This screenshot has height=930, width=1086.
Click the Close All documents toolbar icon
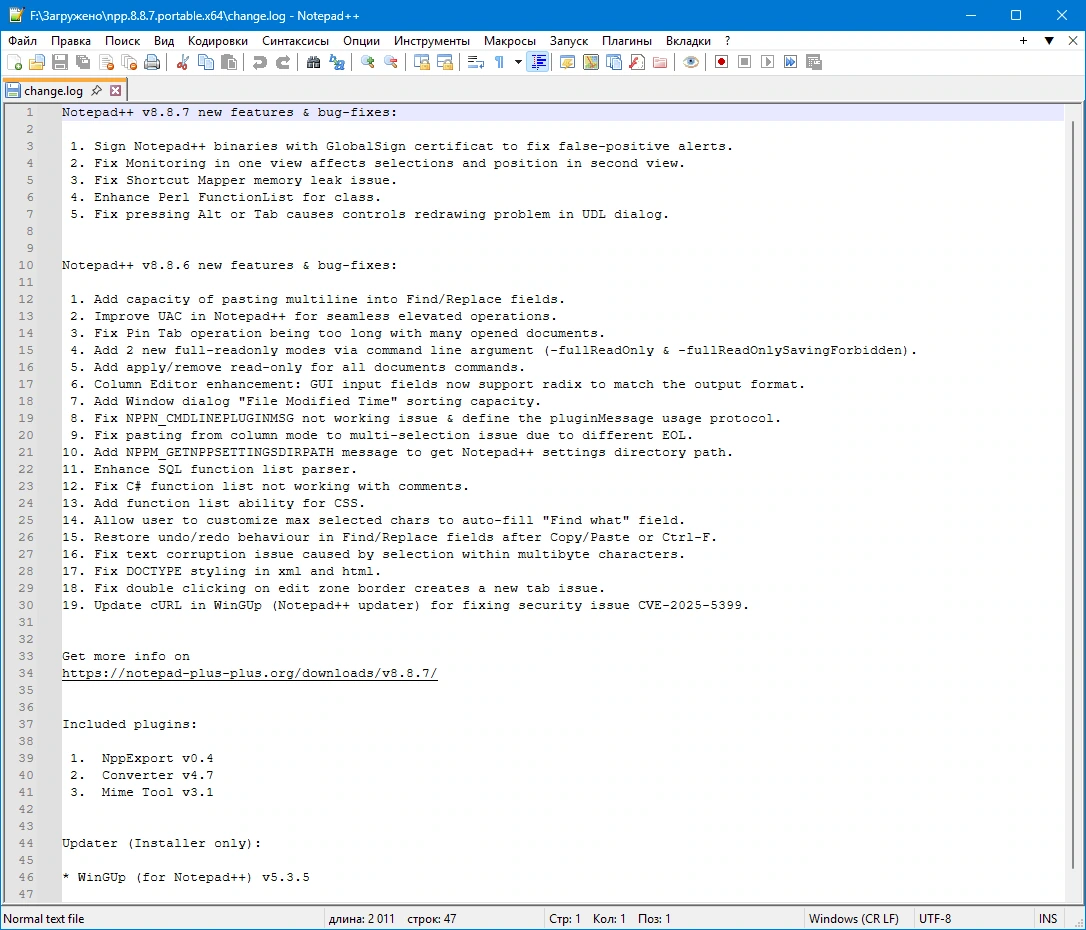[x=130, y=63]
